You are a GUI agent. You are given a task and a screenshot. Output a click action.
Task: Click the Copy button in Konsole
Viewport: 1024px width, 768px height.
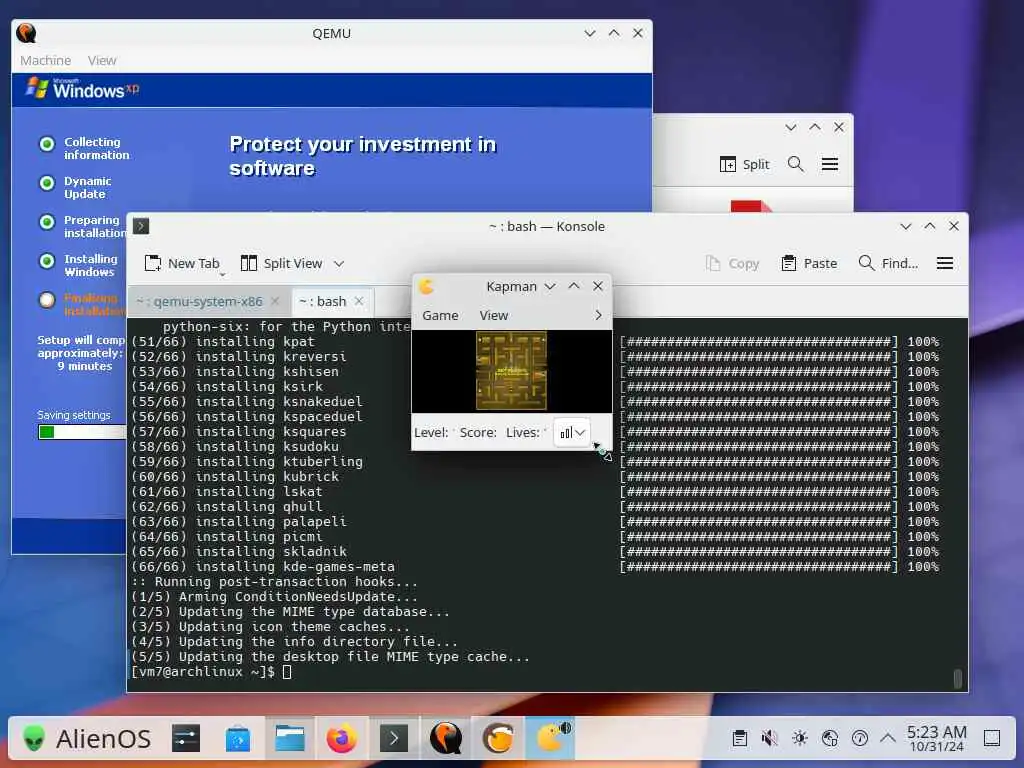732,263
